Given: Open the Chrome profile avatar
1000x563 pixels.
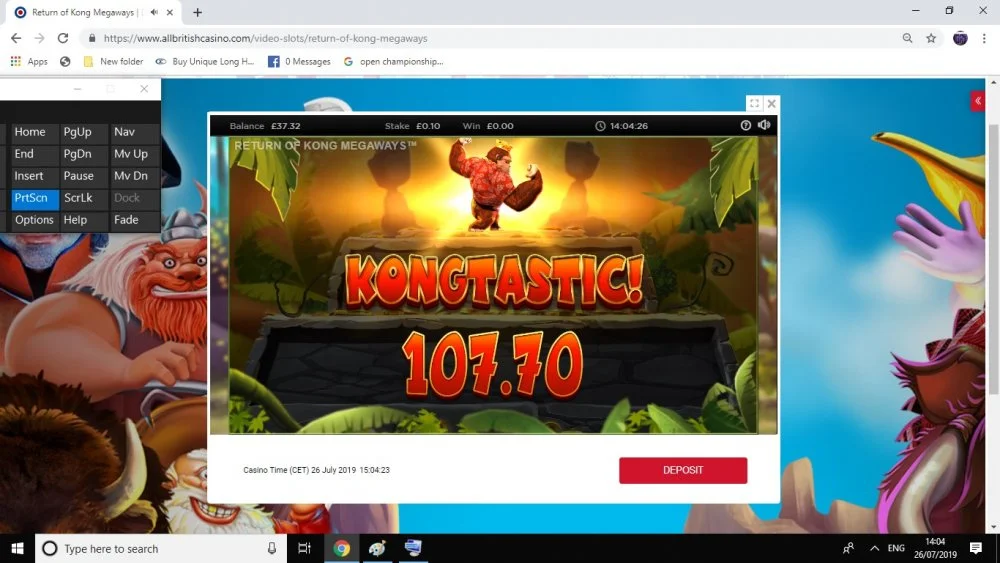Looking at the screenshot, I should (960, 38).
